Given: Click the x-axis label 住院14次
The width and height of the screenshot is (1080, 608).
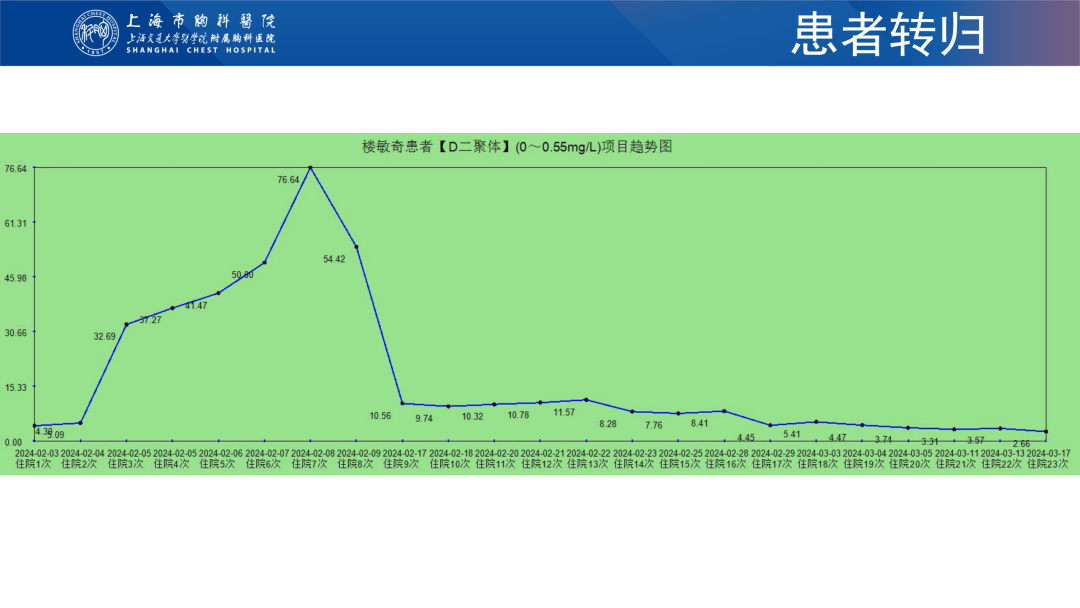Looking at the screenshot, I should [x=634, y=464].
